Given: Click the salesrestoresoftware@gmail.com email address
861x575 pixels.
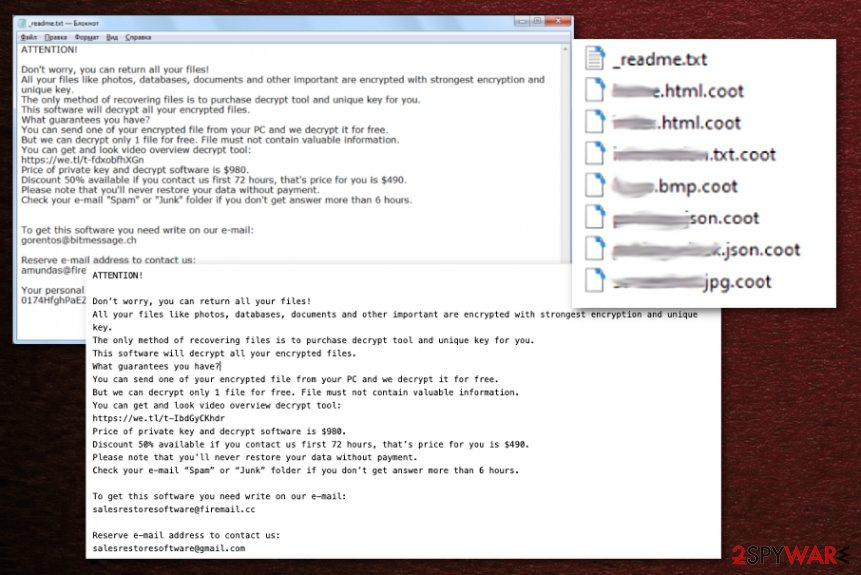Looking at the screenshot, I should (x=168, y=549).
